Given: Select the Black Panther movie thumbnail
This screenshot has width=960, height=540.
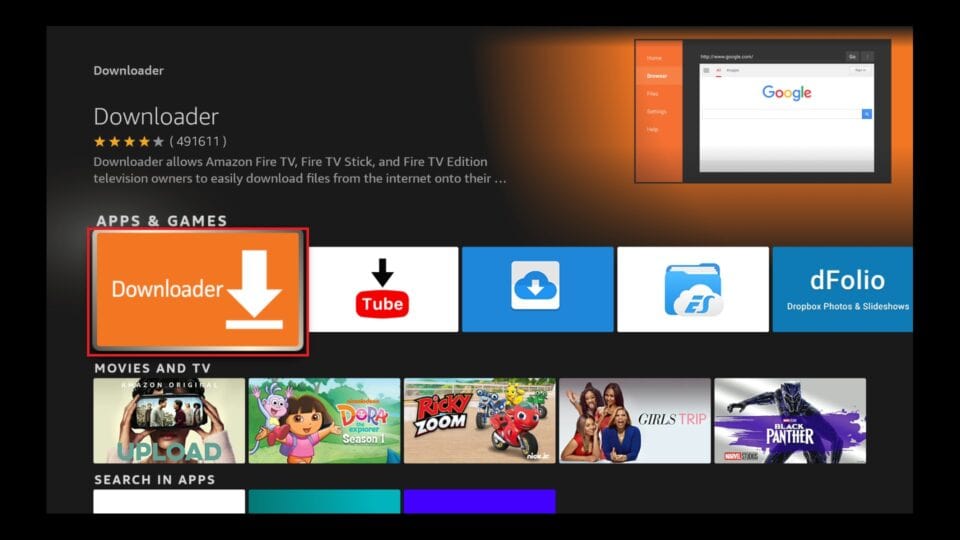Looking at the screenshot, I should 790,421.
